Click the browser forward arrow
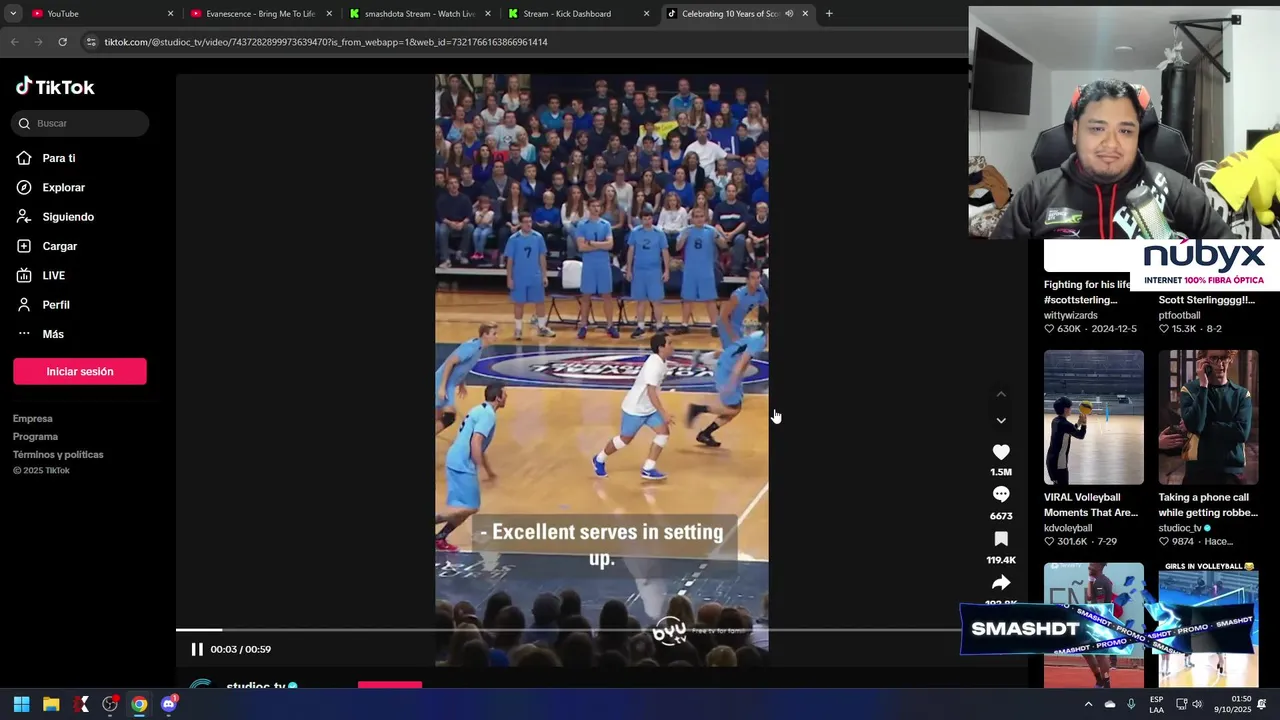This screenshot has width=1280, height=720. click(38, 42)
